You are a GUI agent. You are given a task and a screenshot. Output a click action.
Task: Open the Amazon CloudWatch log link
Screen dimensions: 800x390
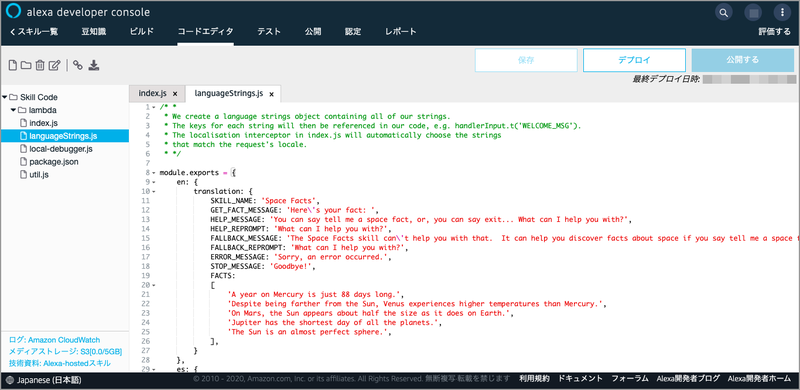(x=54, y=339)
